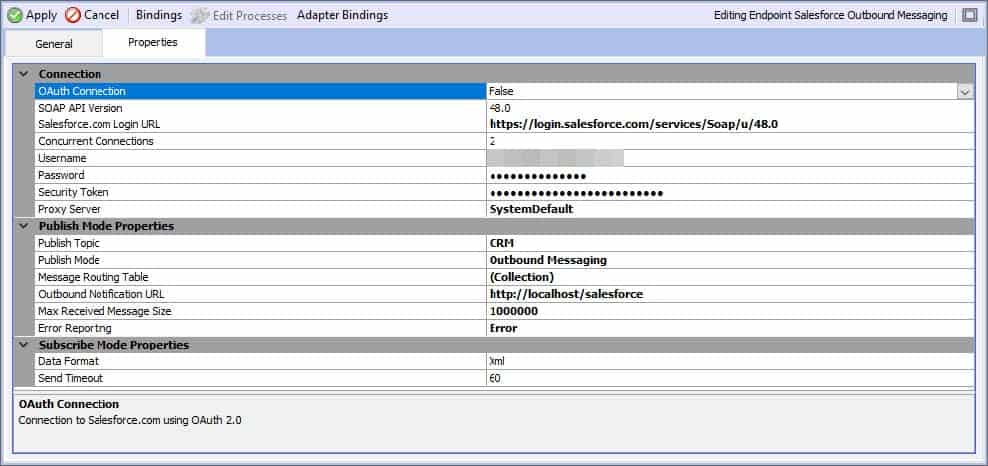Select the Publish Mode property label

click(x=69, y=260)
